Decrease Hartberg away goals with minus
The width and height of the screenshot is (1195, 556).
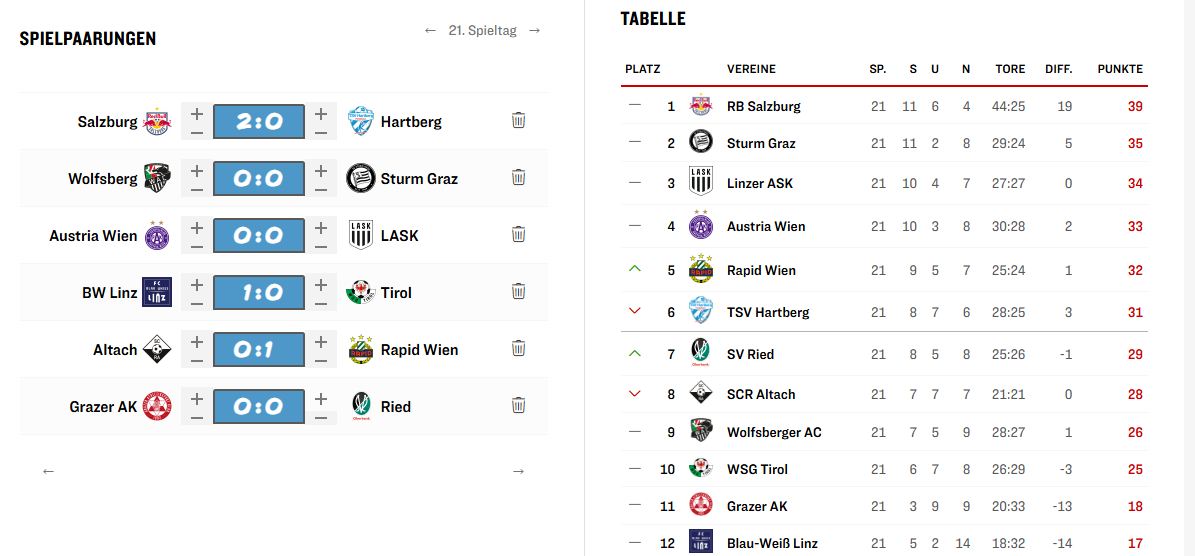click(320, 132)
